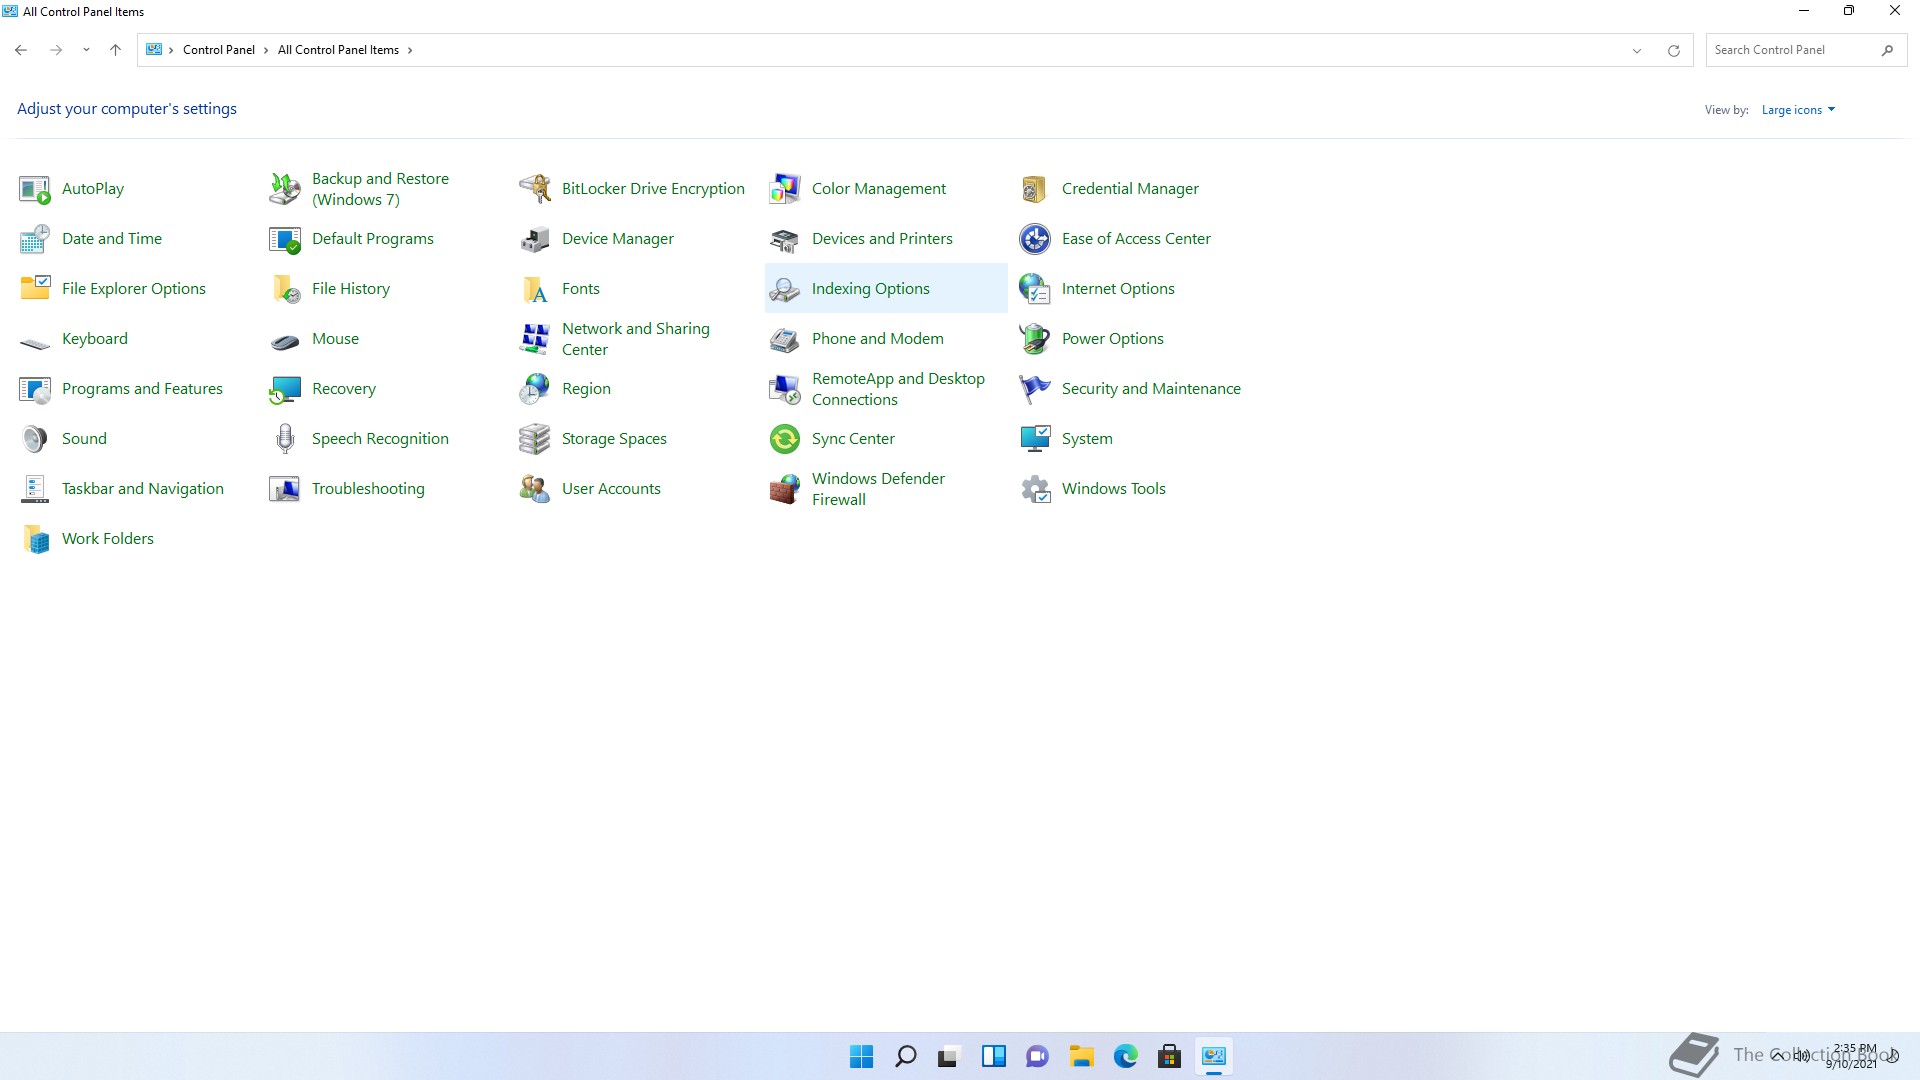This screenshot has height=1080, width=1920.
Task: Open the AutoPlay icon
Action: click(x=35, y=189)
